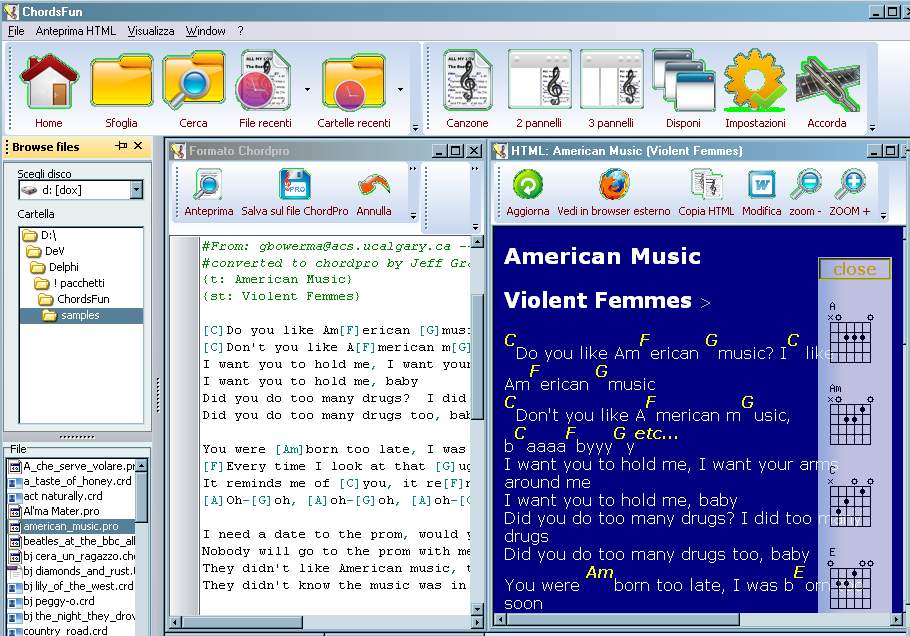Viewport: 910px width, 636px height.
Task: Pin the Browse files panel
Action: (x=121, y=146)
